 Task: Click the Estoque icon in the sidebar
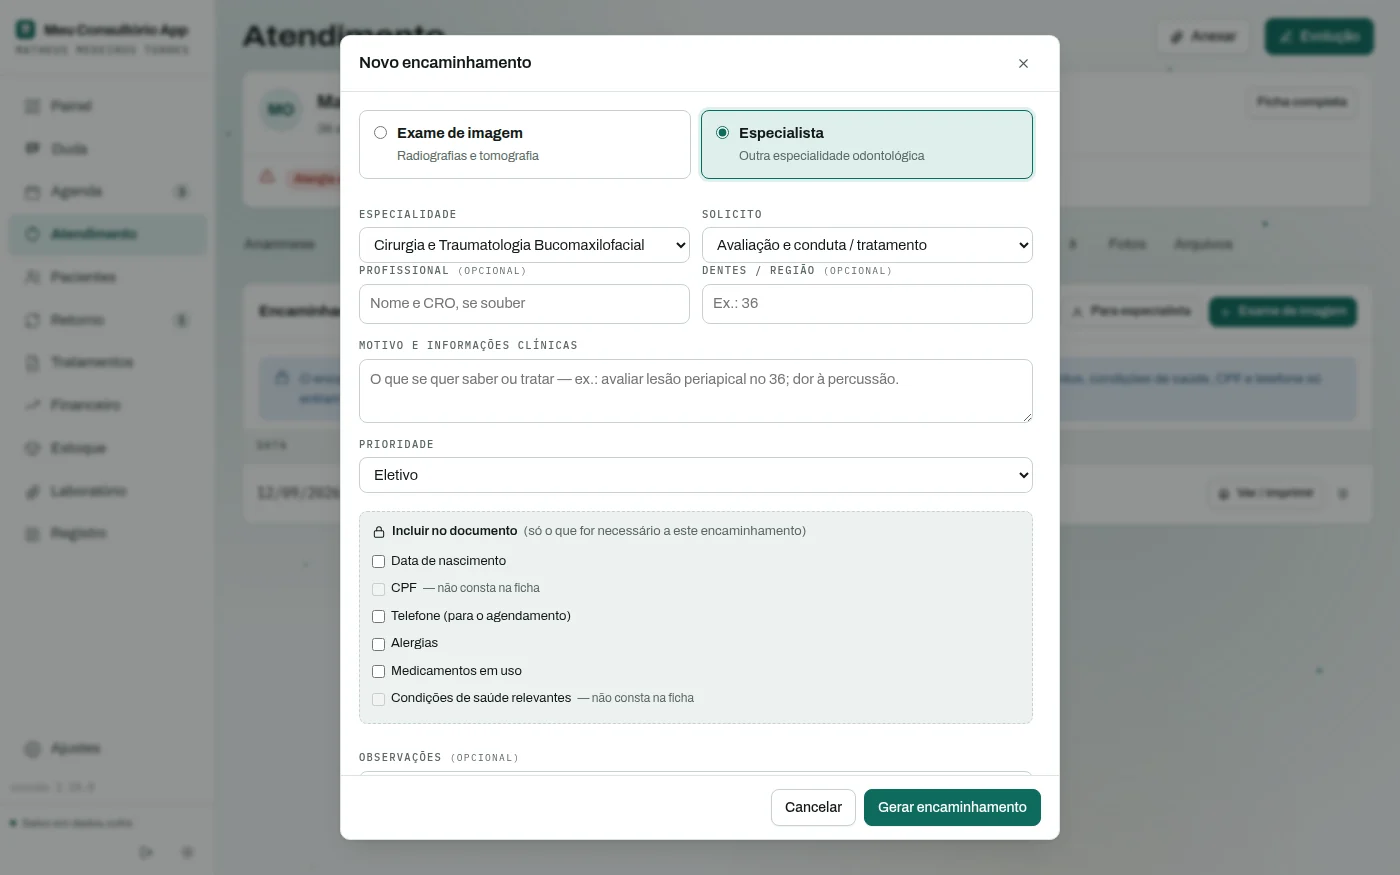(32, 448)
